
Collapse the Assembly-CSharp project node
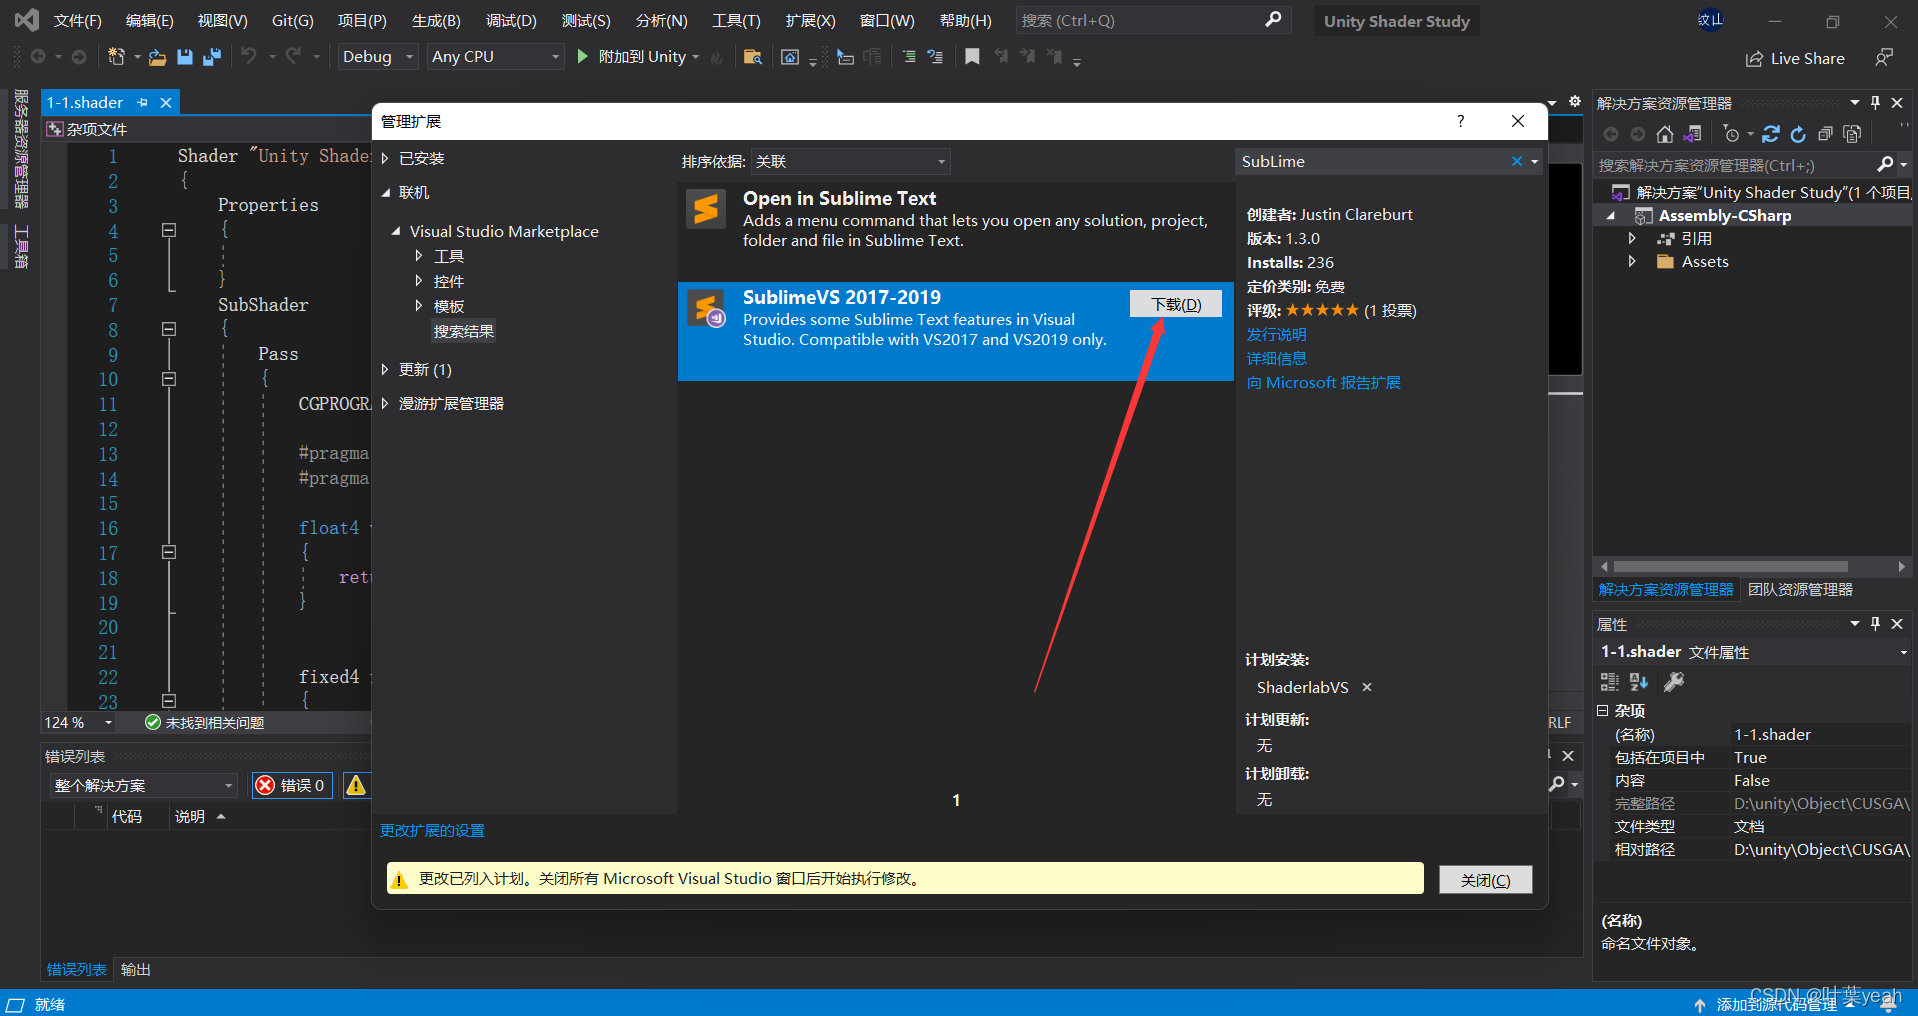[x=1611, y=216]
